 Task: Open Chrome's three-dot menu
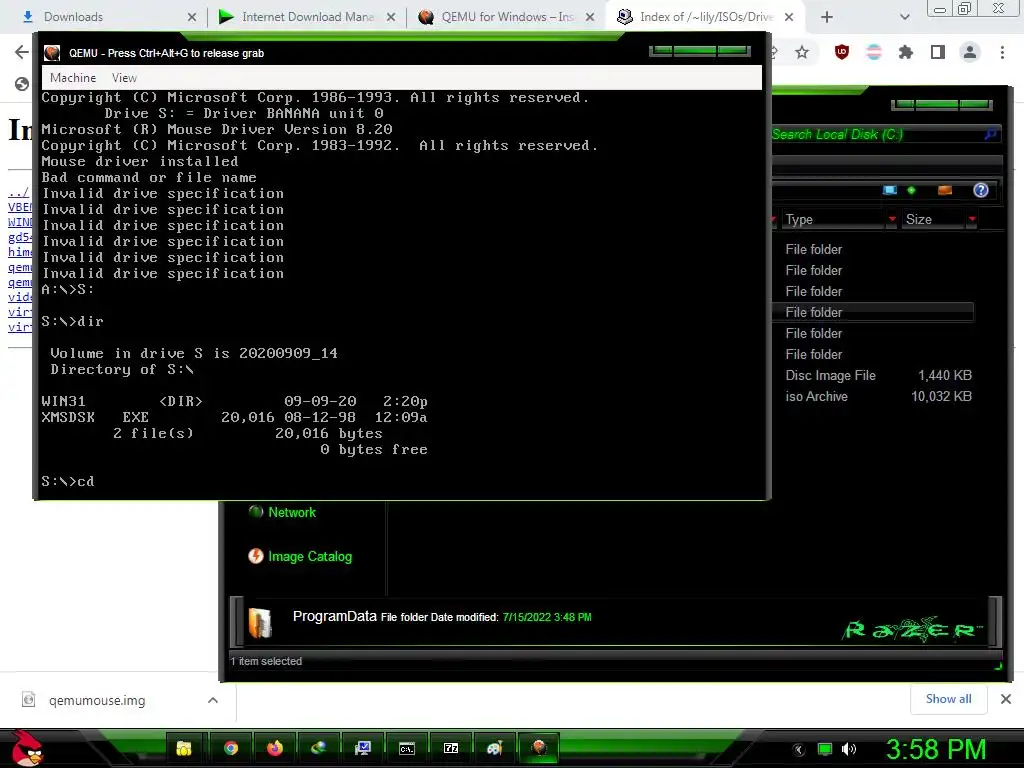click(1002, 52)
